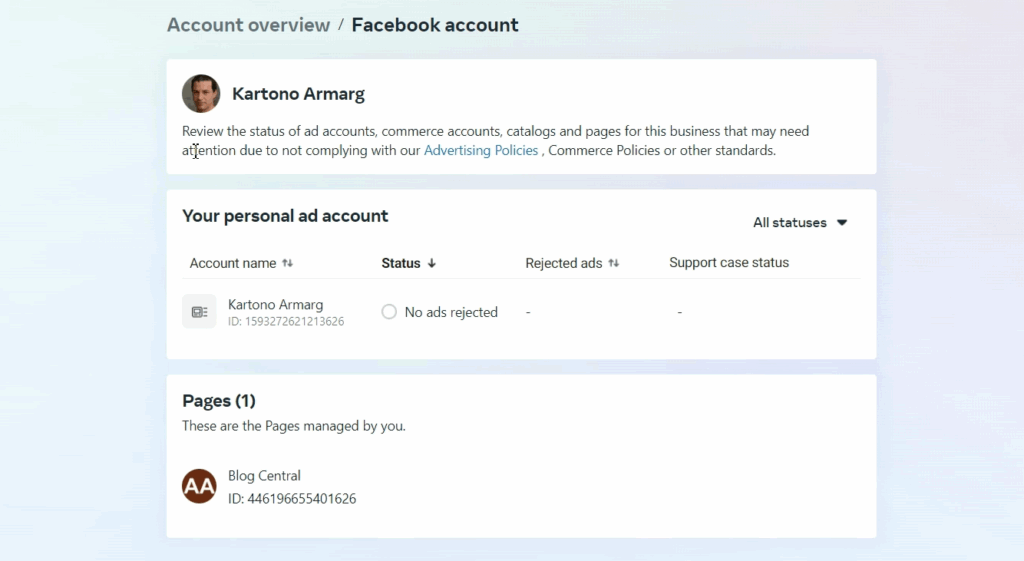Select the Status column header label
The width and height of the screenshot is (1024, 561).
pyautogui.click(x=401, y=264)
